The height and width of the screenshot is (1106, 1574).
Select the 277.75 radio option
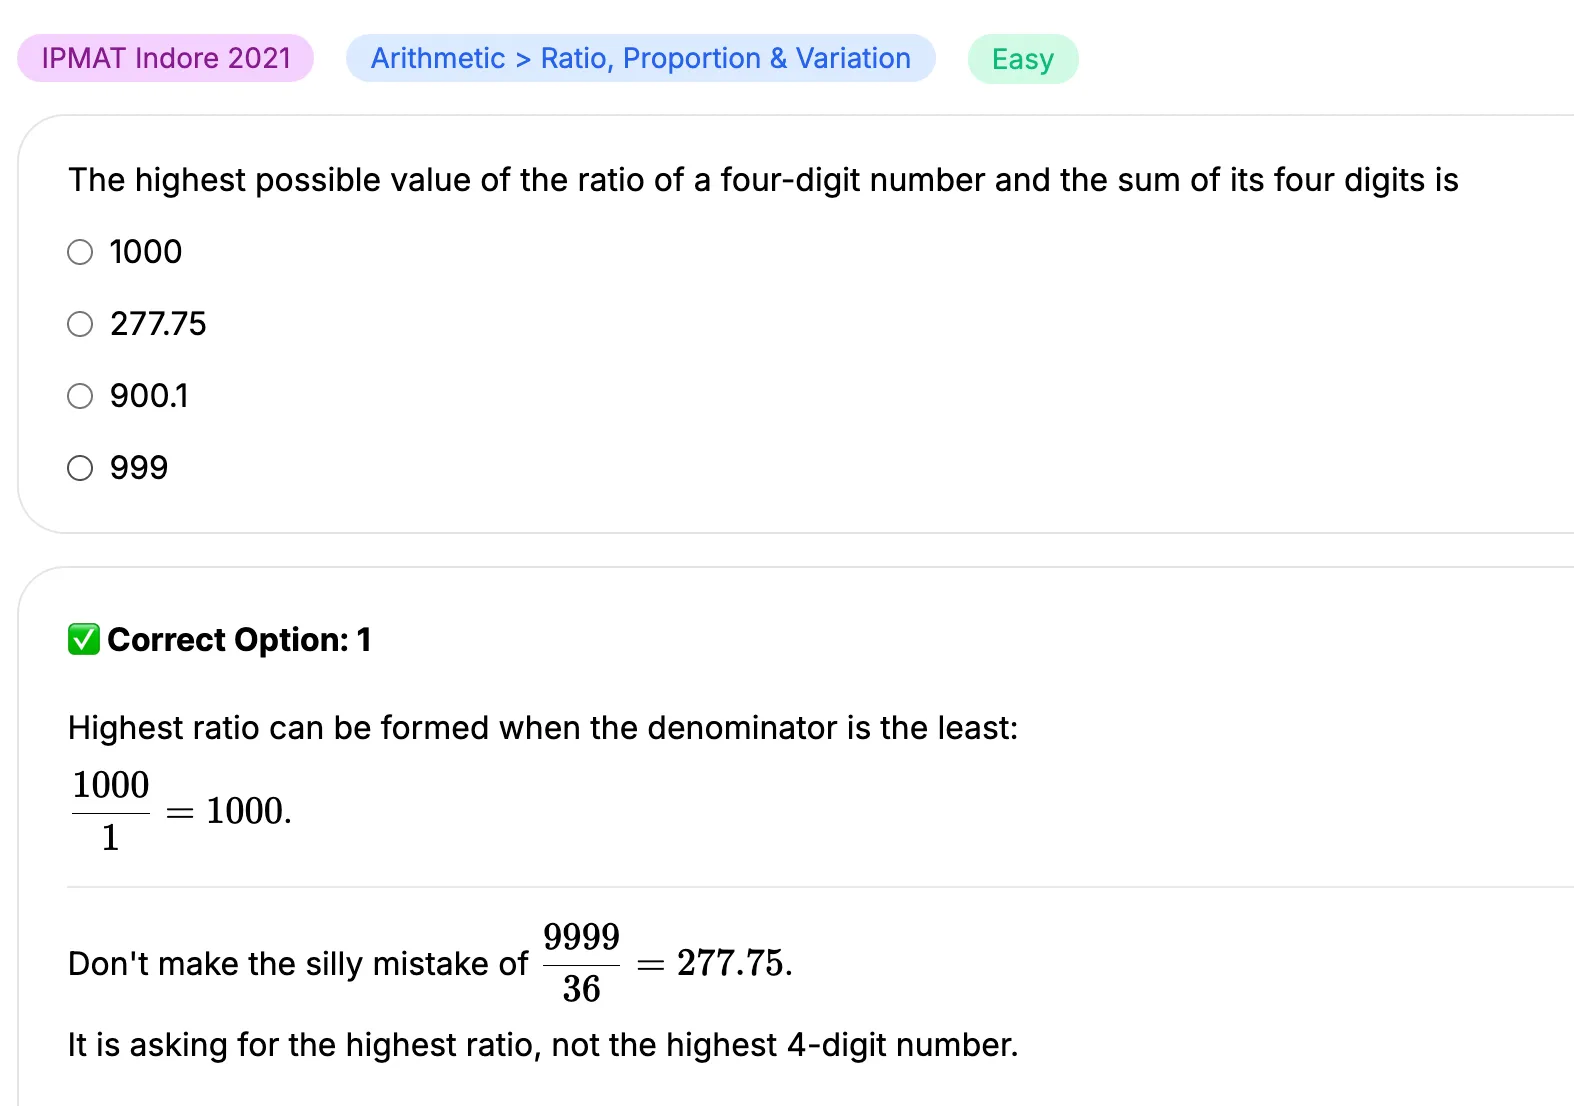coord(80,324)
